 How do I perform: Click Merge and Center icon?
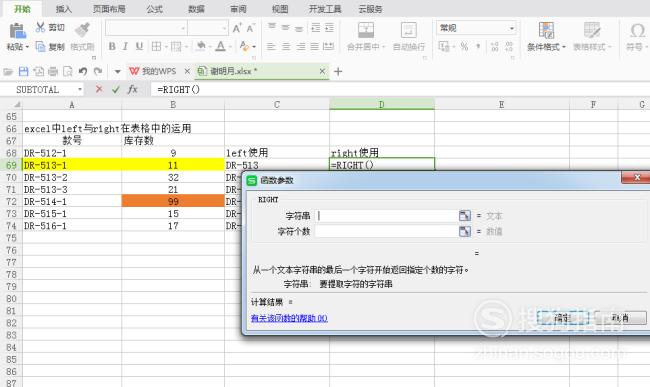[366, 31]
